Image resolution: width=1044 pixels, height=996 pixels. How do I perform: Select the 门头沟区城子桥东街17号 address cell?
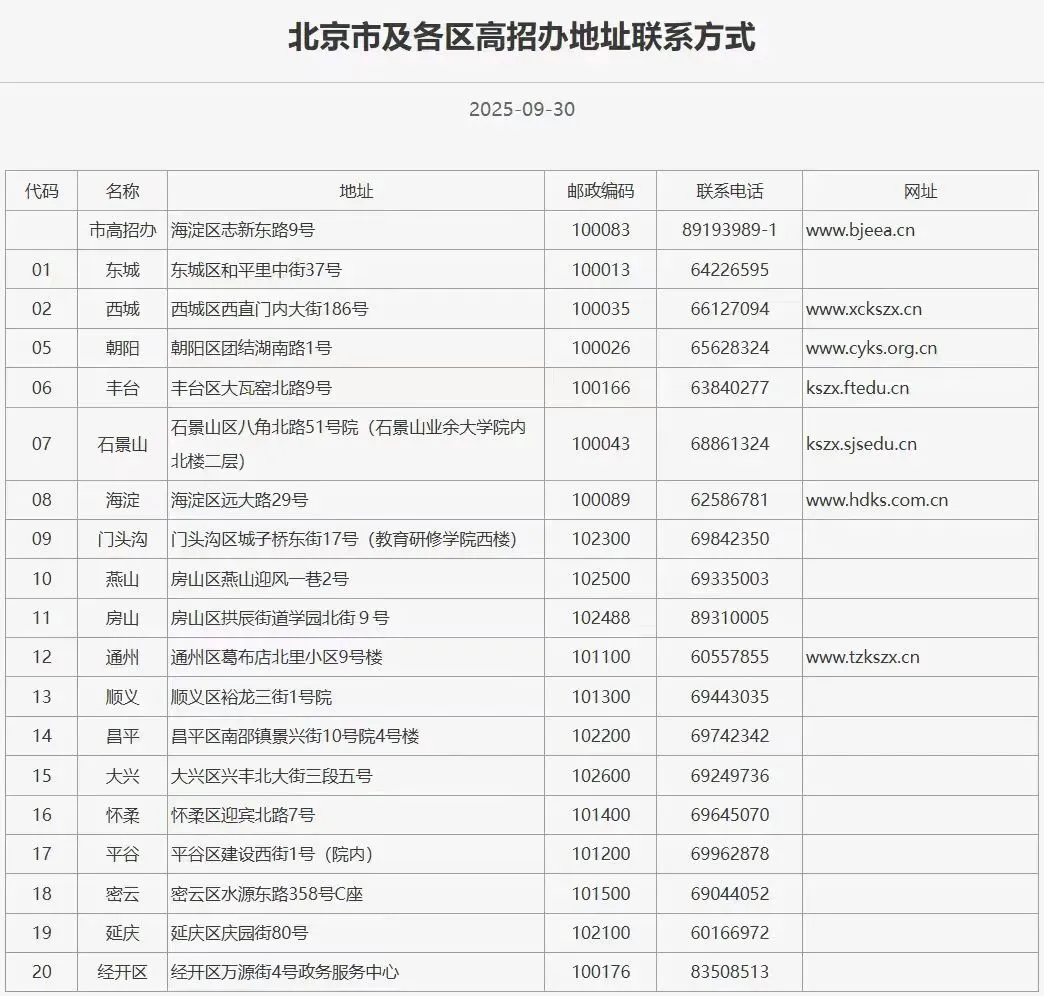tap(356, 539)
